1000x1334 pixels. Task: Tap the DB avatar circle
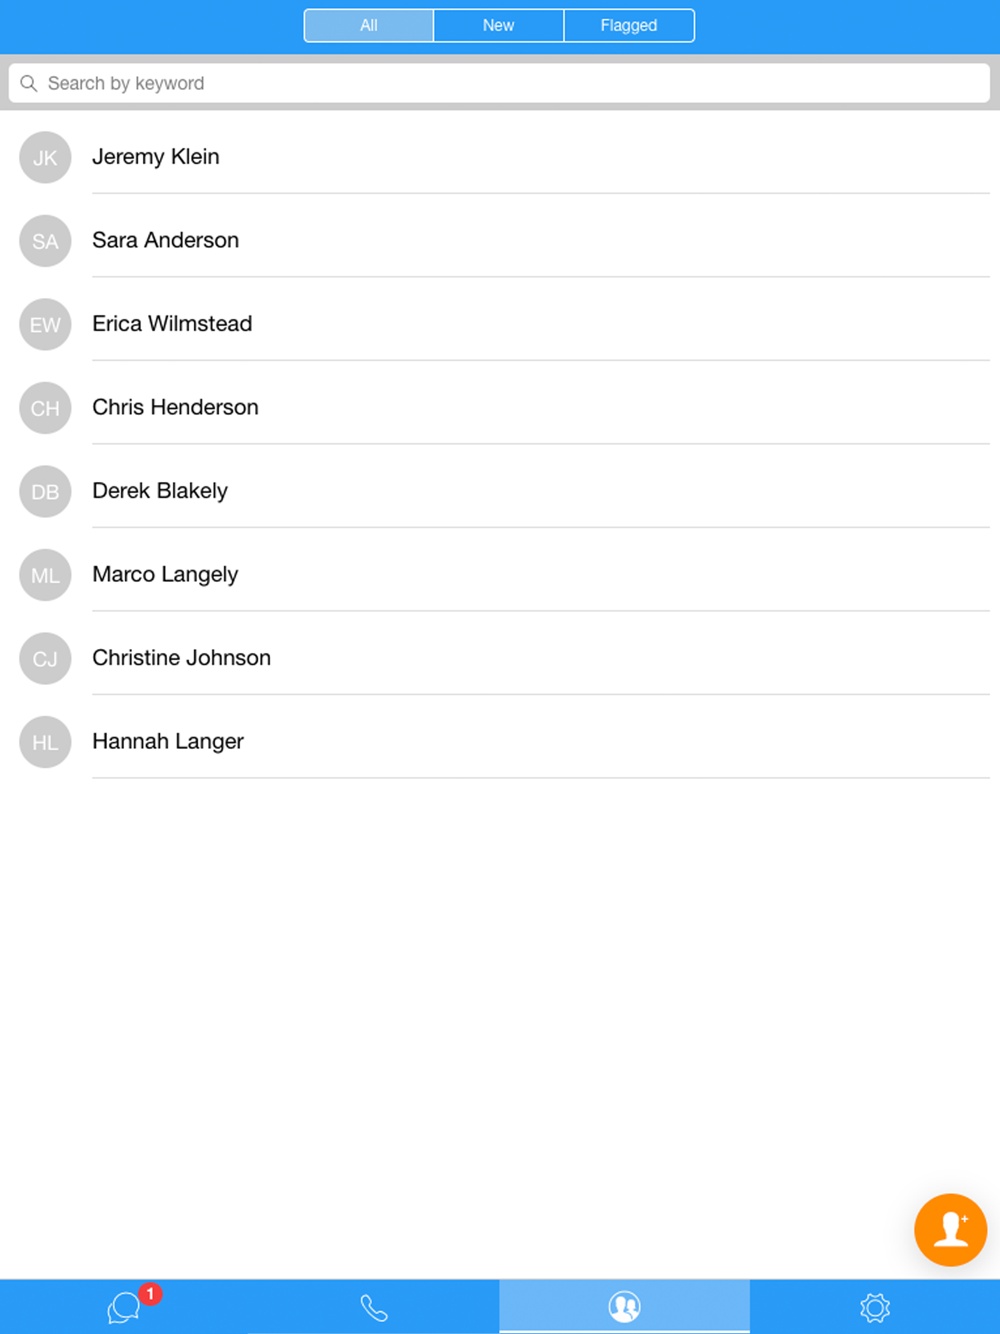(x=45, y=492)
